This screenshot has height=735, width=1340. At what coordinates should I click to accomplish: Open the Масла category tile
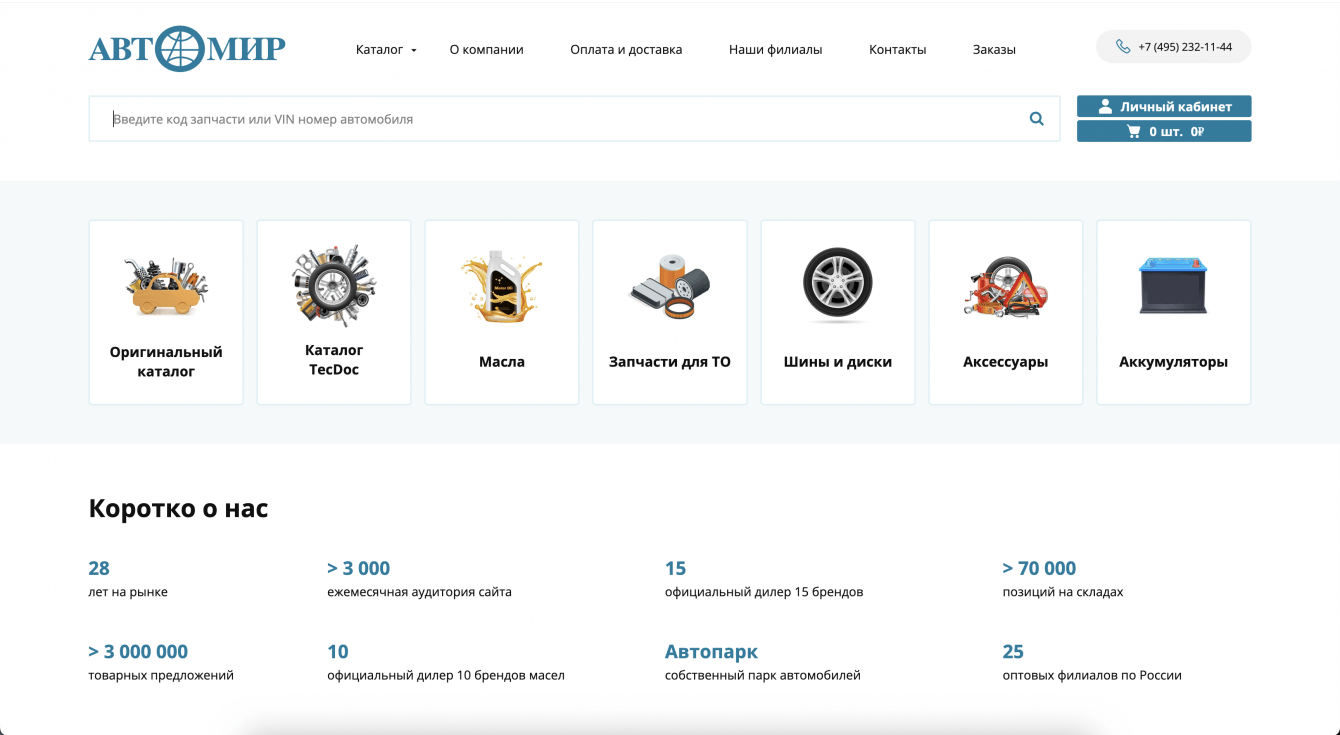coord(501,312)
